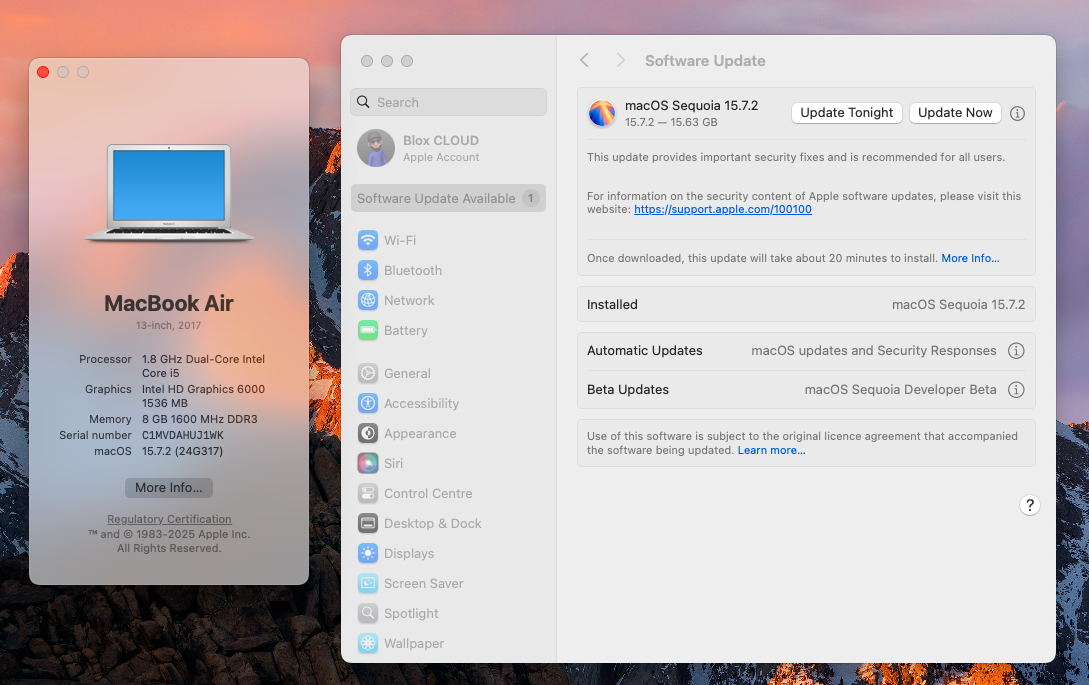Click the More Info… update link
This screenshot has height=685, width=1089.
(x=970, y=258)
